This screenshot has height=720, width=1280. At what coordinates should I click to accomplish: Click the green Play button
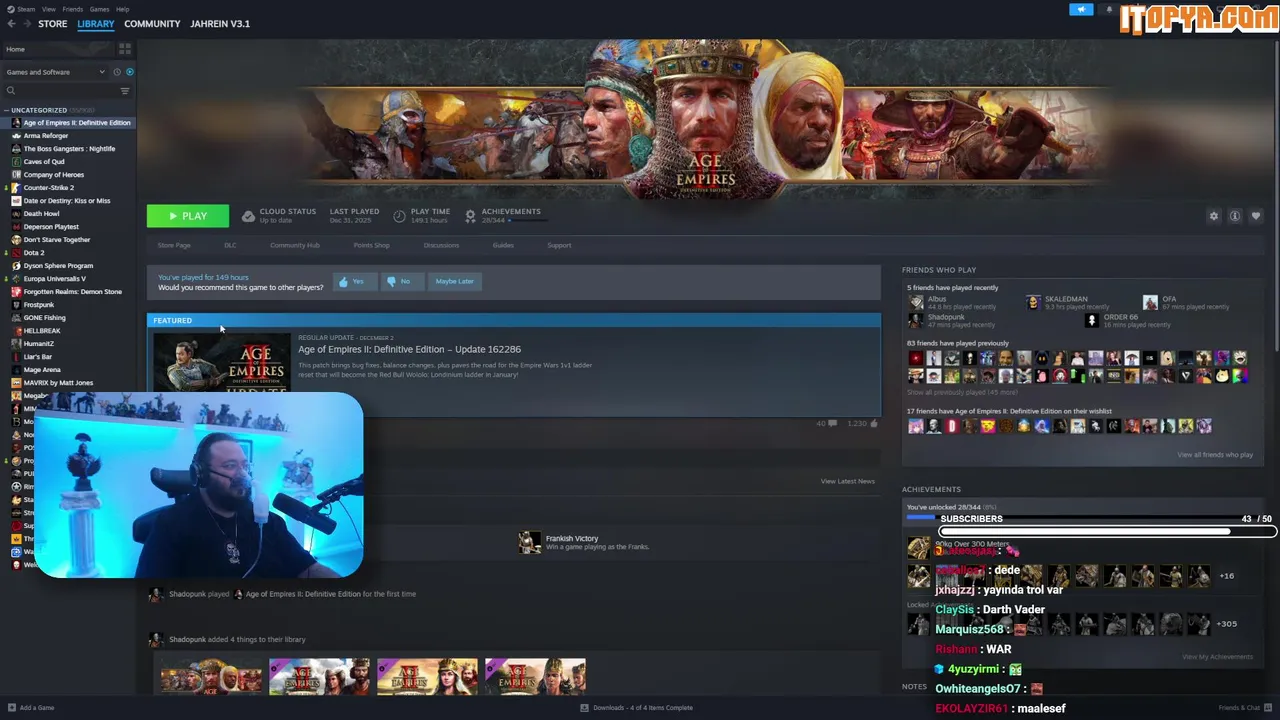coord(188,216)
